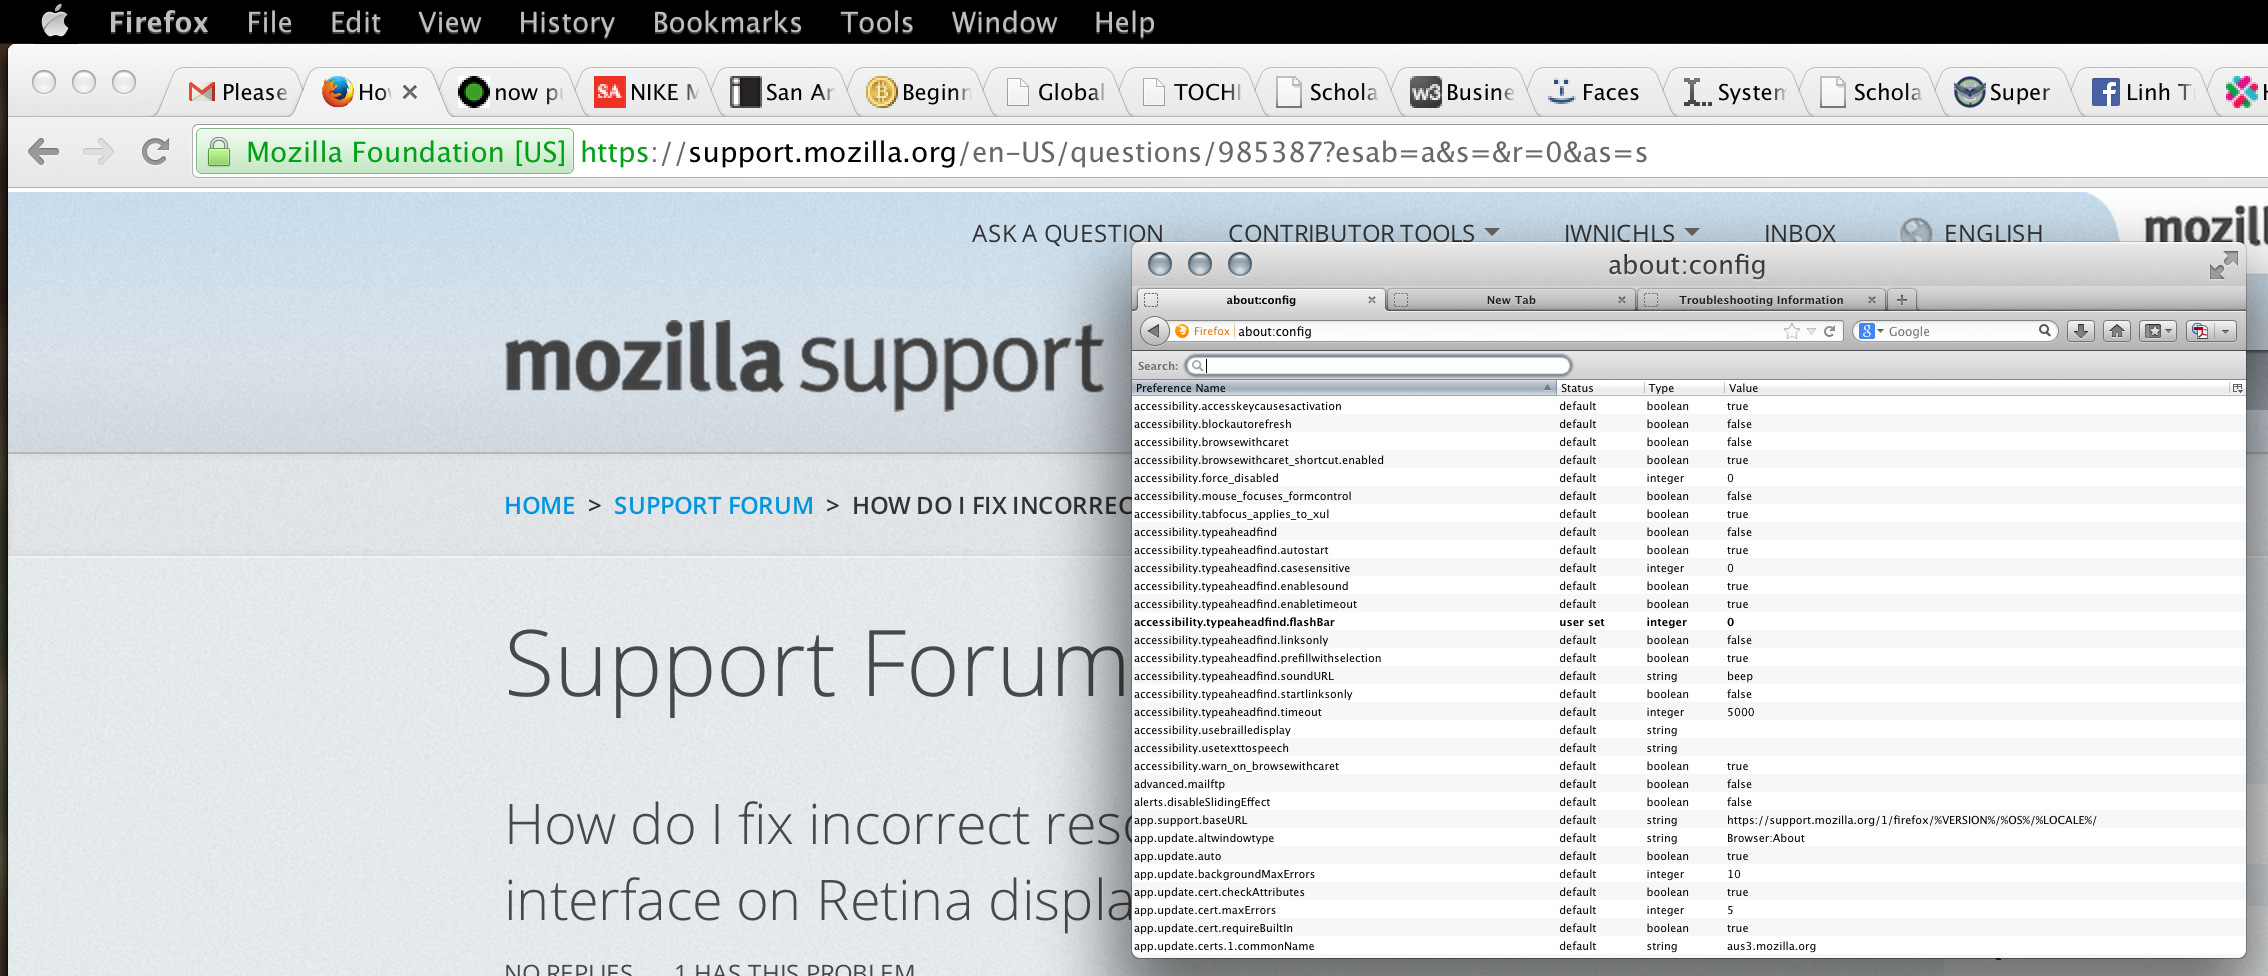Click magnifier icon in Google search box
The width and height of the screenshot is (2268, 976).
pos(2045,331)
